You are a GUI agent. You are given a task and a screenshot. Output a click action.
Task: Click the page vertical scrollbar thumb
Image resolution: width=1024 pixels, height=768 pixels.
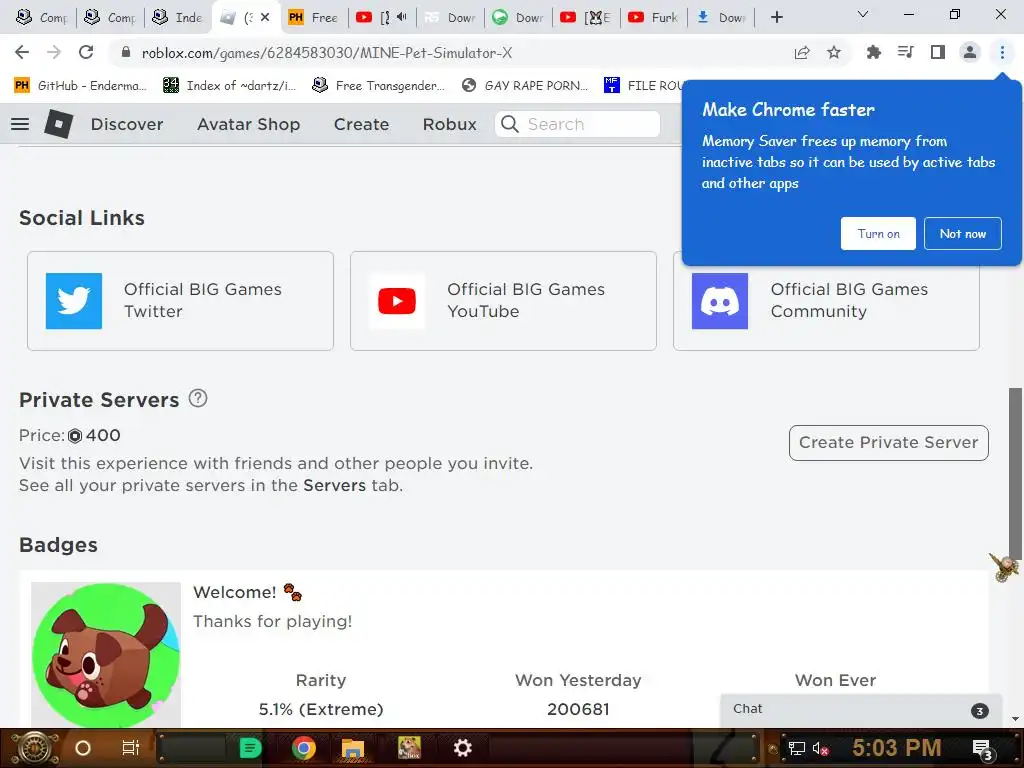tap(1016, 473)
